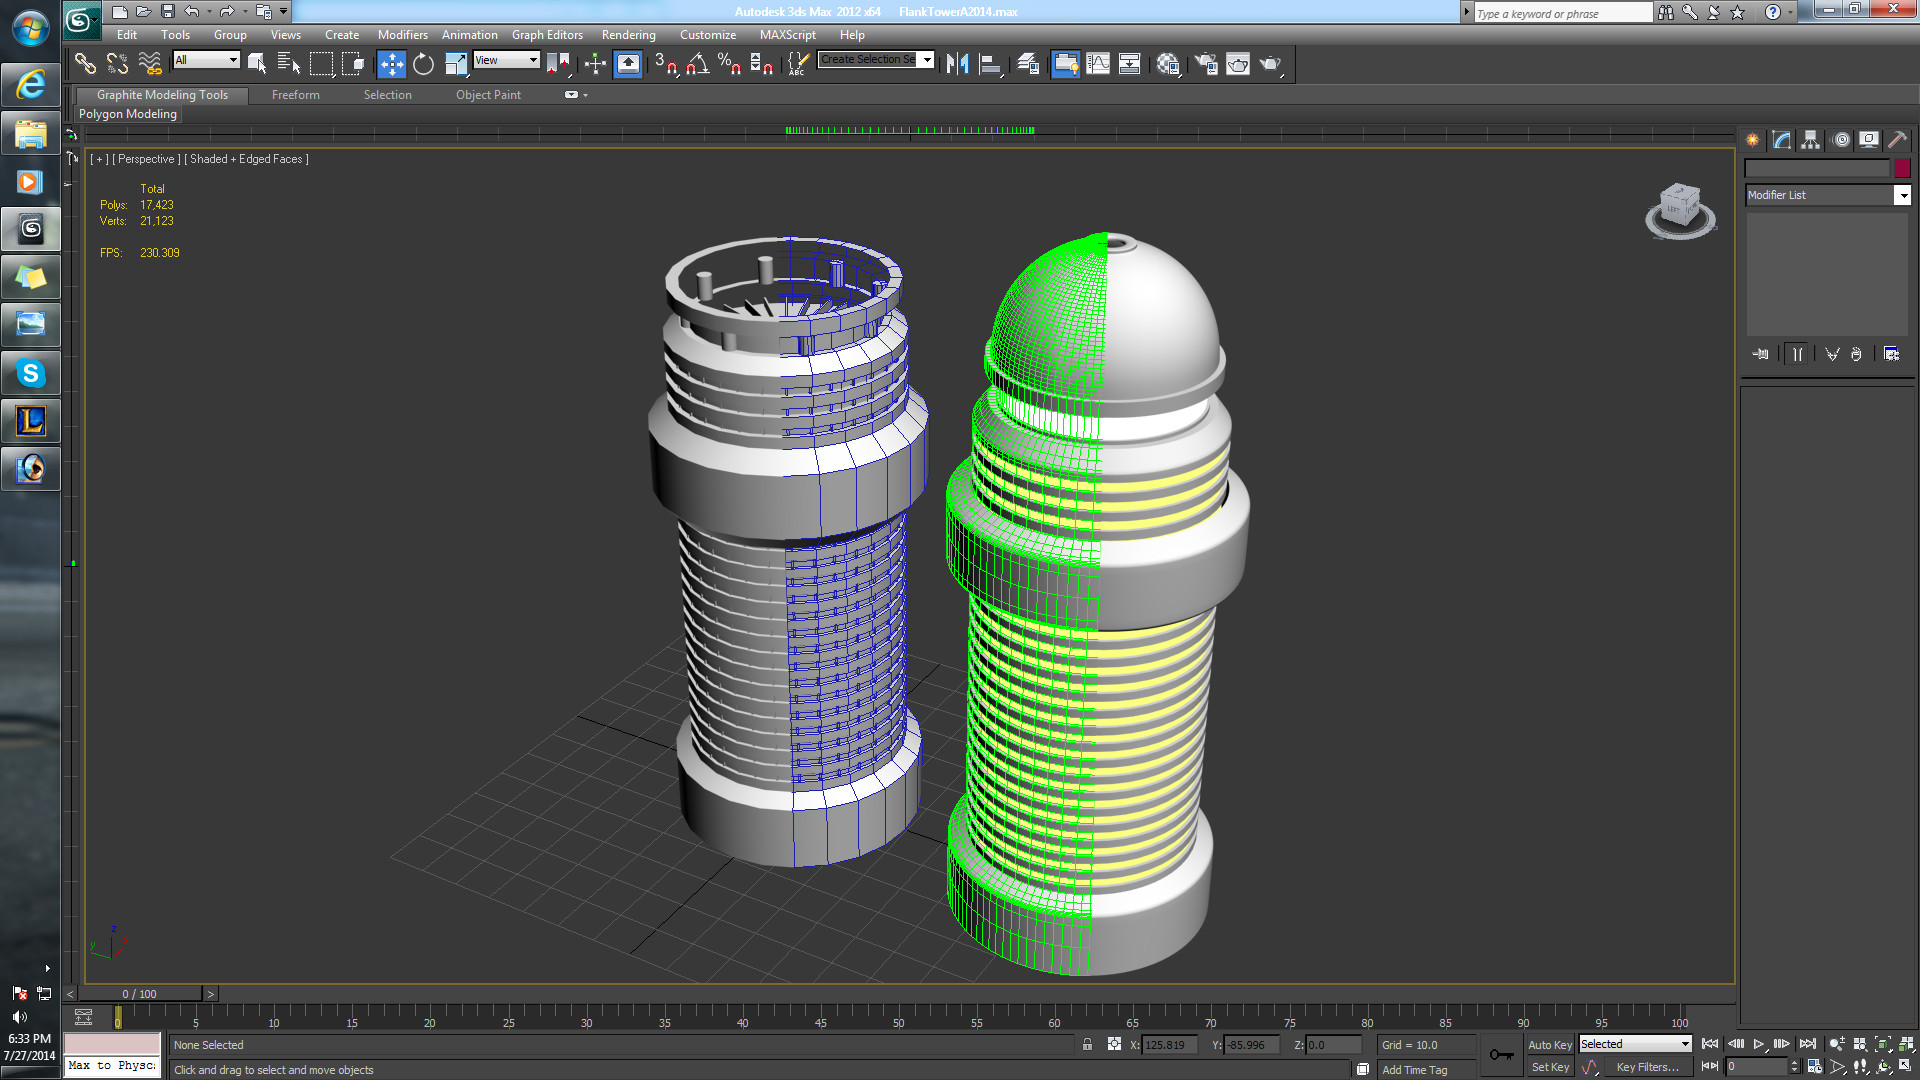Open the Display command panel tab
1920x1080 pixels.
coord(1869,140)
